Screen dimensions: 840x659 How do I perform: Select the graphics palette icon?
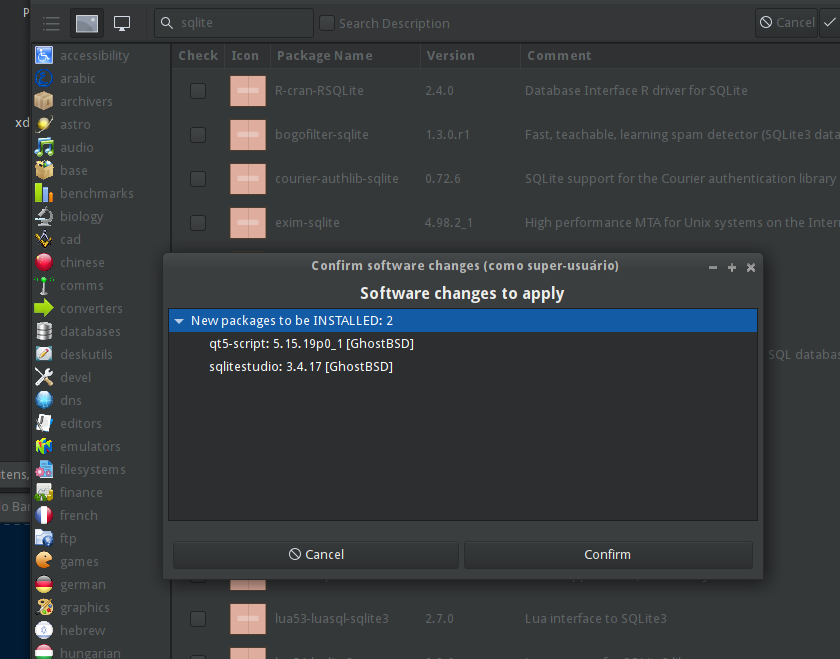coord(44,607)
